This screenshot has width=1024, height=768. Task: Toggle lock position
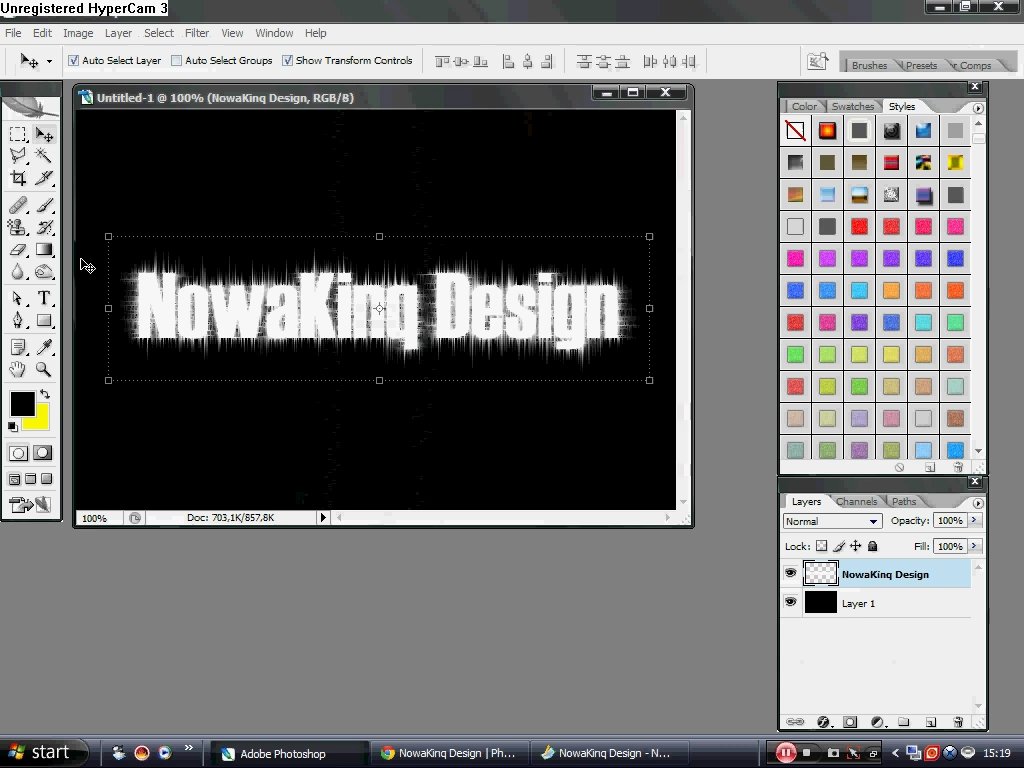click(x=856, y=546)
